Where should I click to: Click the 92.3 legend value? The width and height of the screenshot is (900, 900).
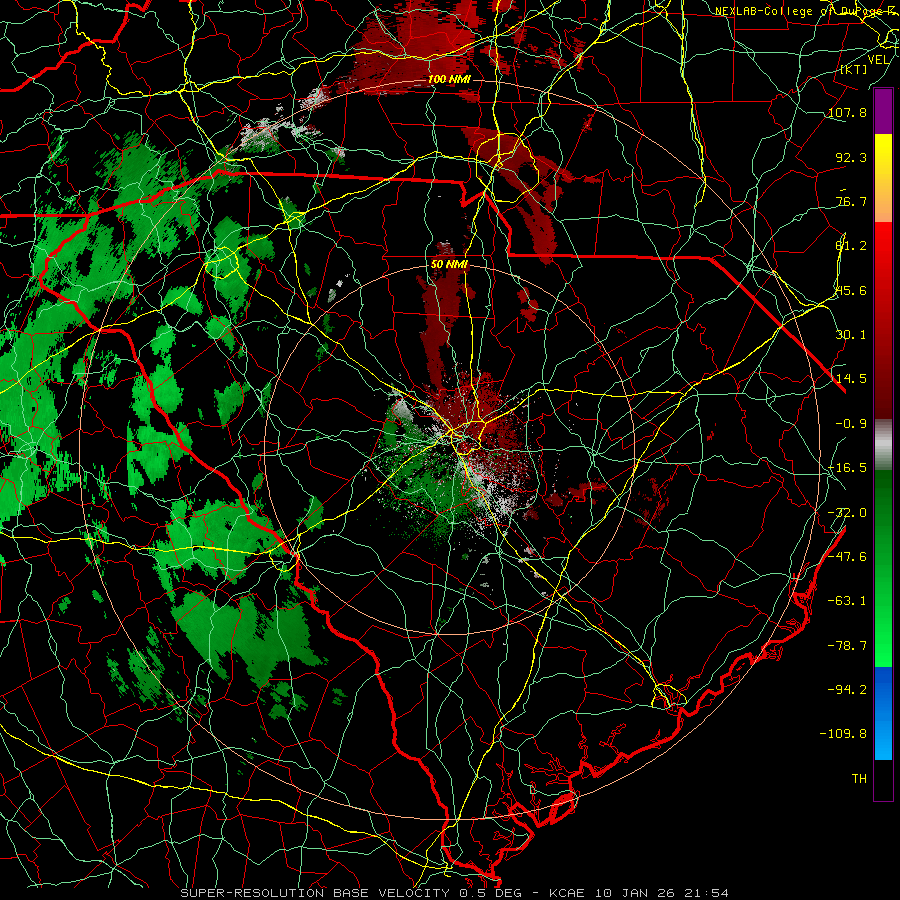(851, 157)
